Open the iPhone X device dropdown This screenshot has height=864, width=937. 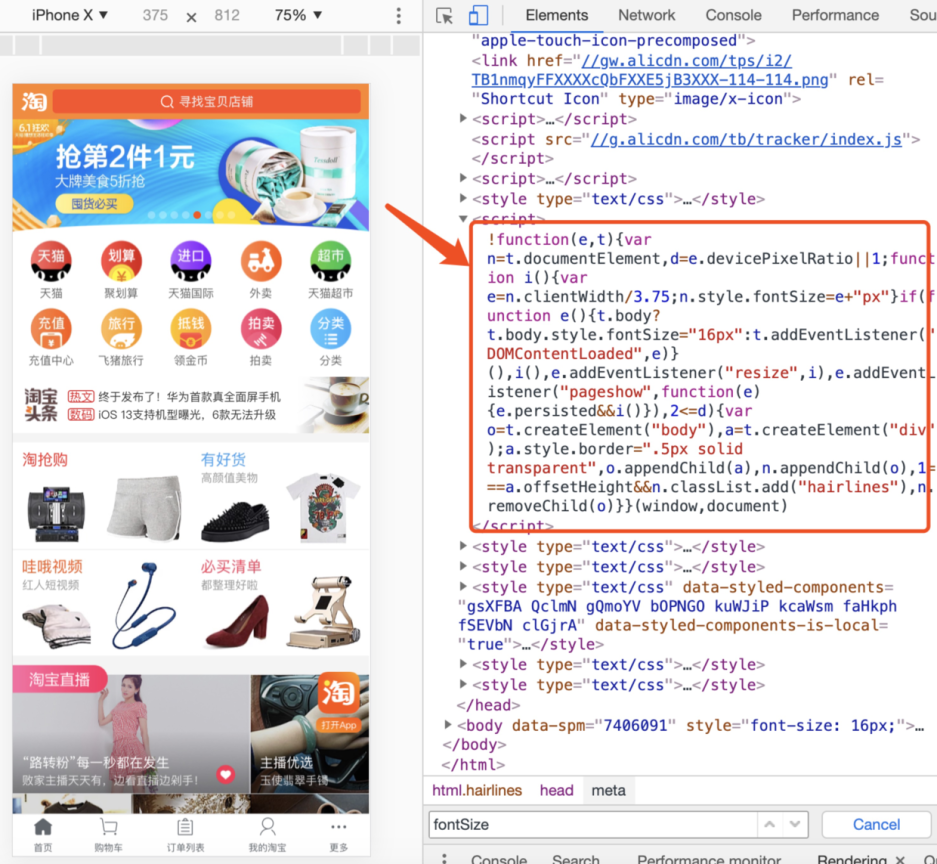tap(69, 16)
